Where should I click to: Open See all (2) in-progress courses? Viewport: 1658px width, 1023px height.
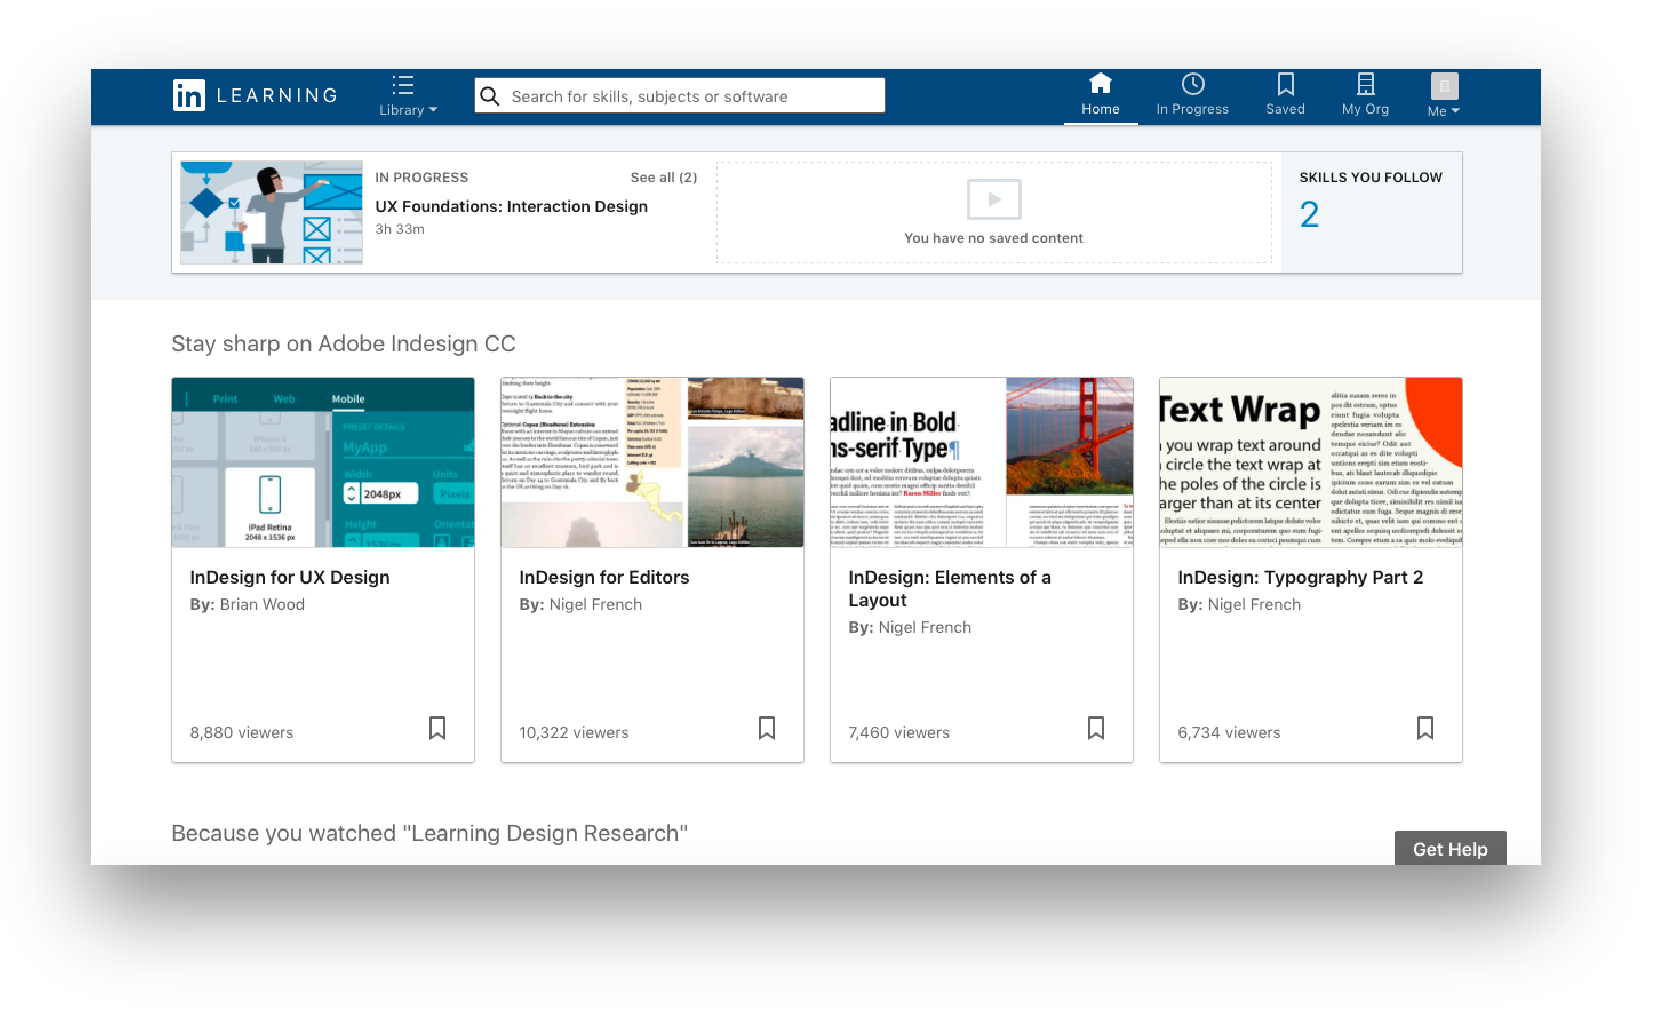coord(664,177)
